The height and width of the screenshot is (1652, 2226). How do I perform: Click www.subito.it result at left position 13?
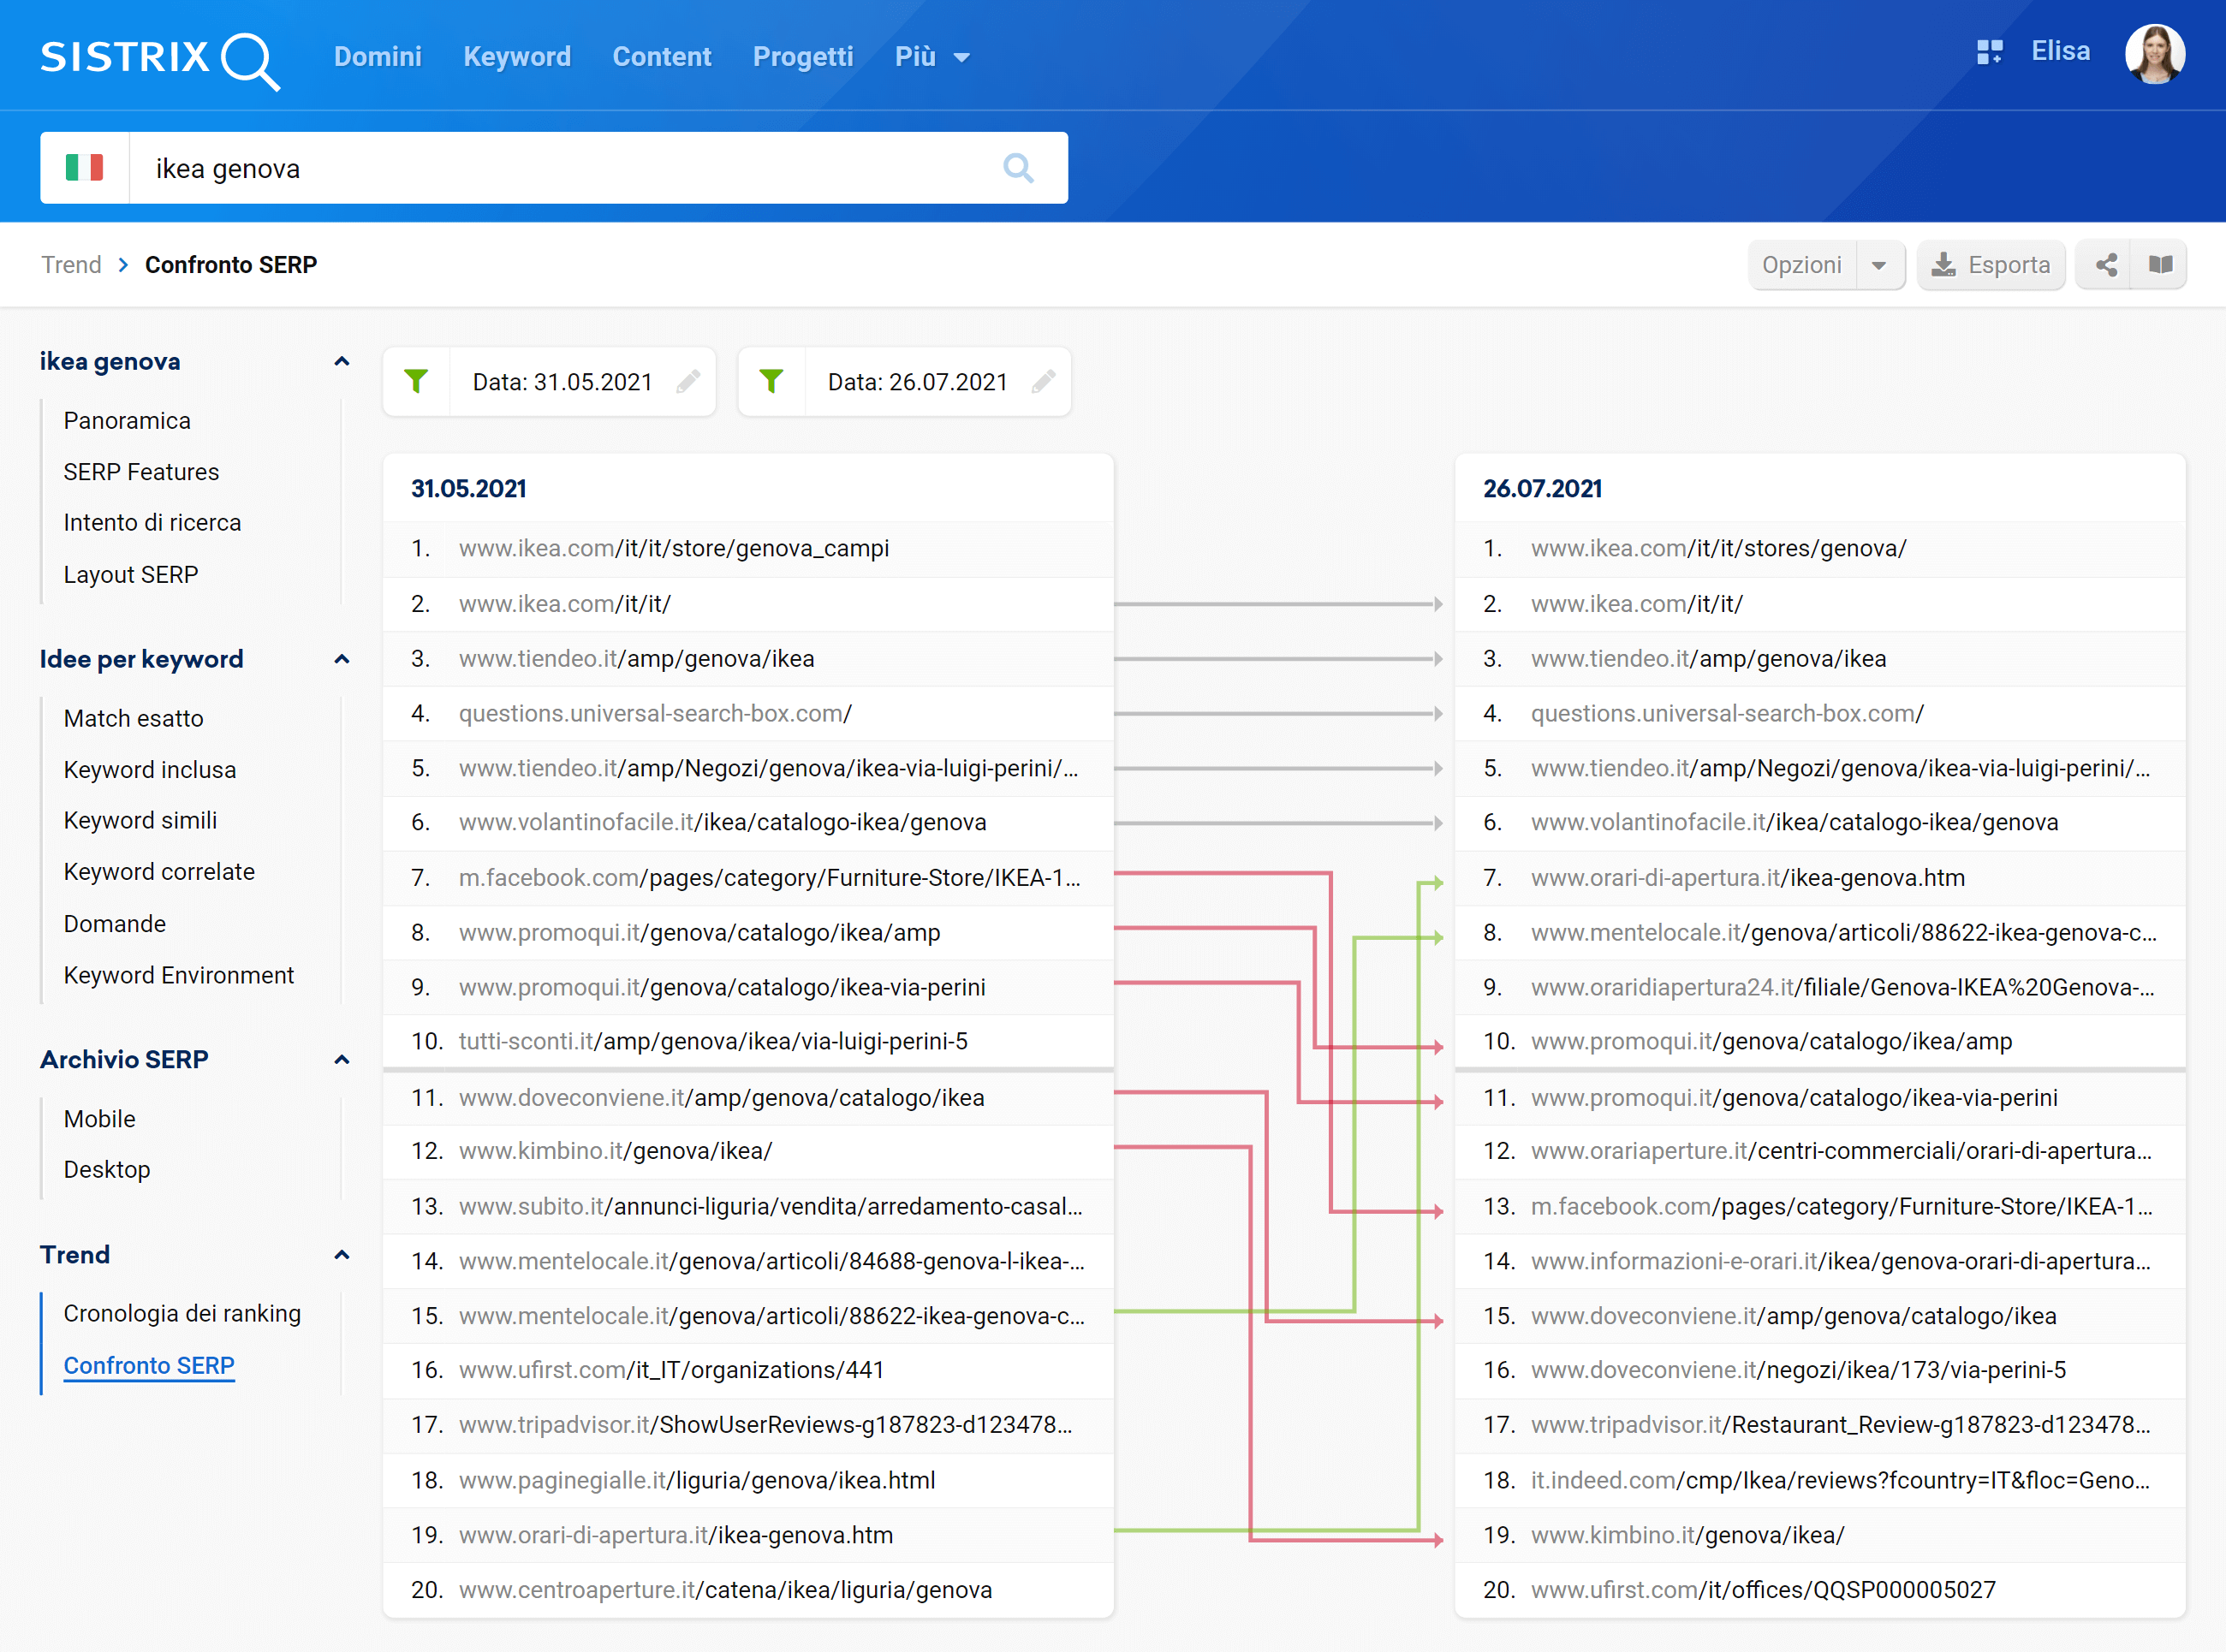click(770, 1207)
